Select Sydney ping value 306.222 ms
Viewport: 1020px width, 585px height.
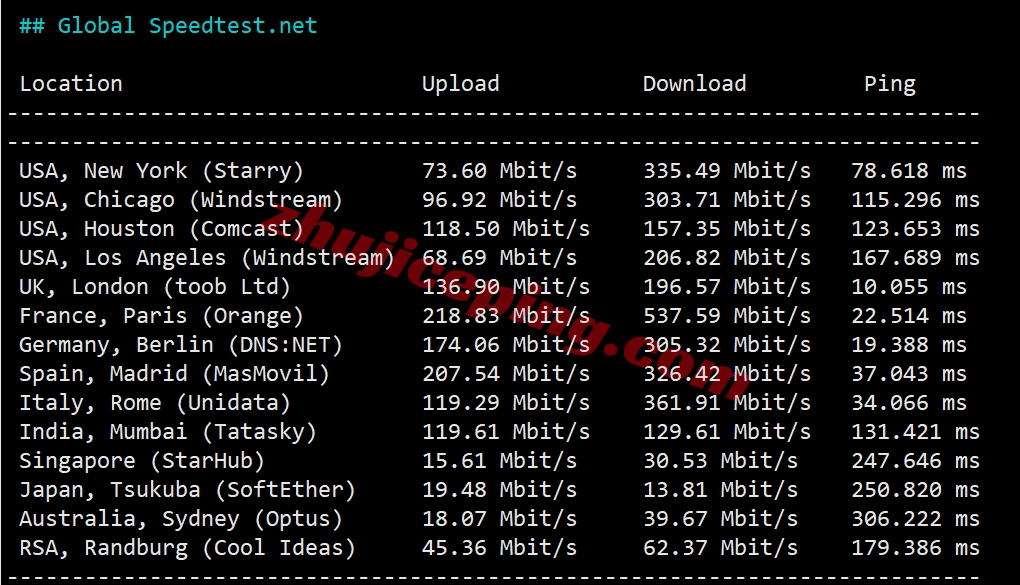tap(915, 519)
